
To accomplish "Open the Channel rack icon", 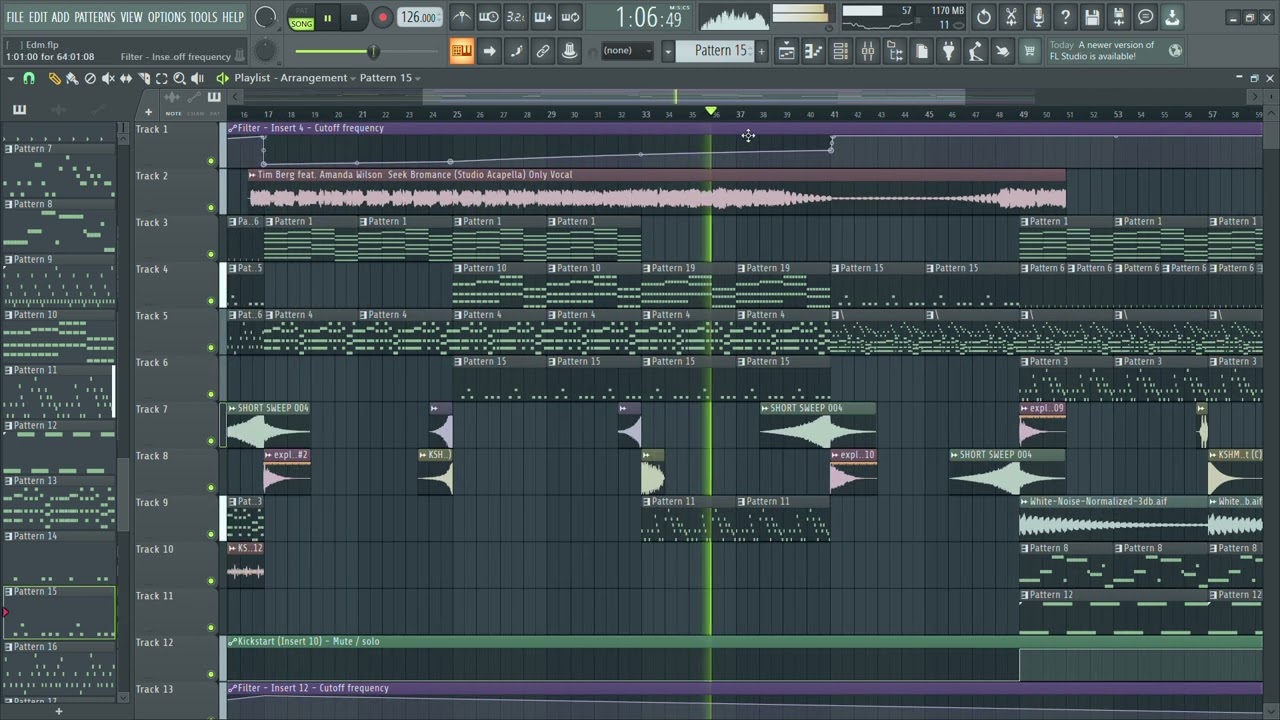I will [x=840, y=51].
